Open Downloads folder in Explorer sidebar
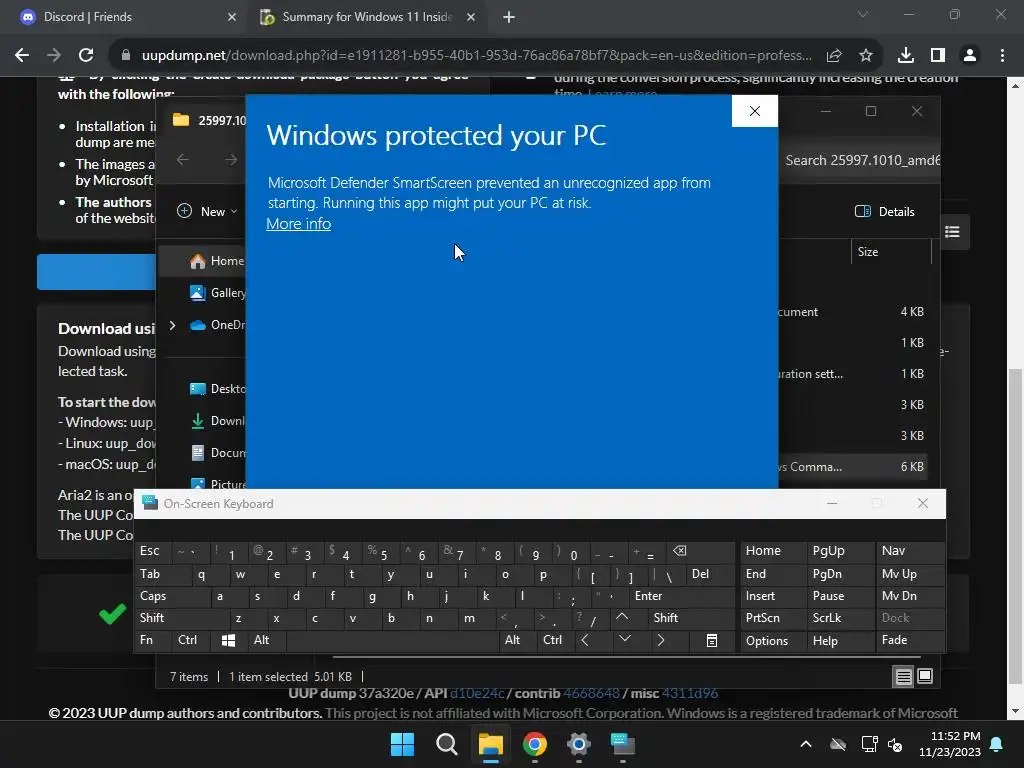The width and height of the screenshot is (1024, 768). coord(218,421)
